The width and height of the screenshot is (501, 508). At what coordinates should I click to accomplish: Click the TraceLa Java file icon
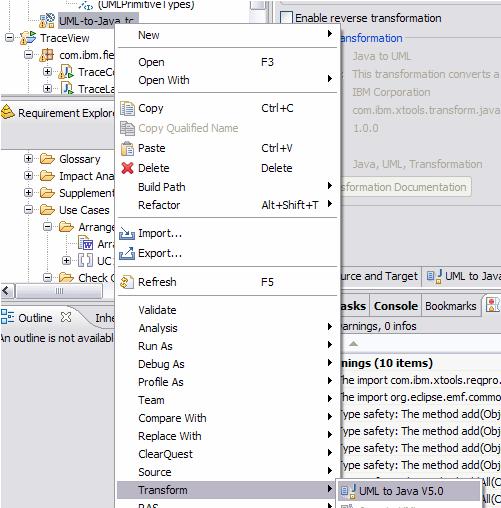(x=67, y=89)
